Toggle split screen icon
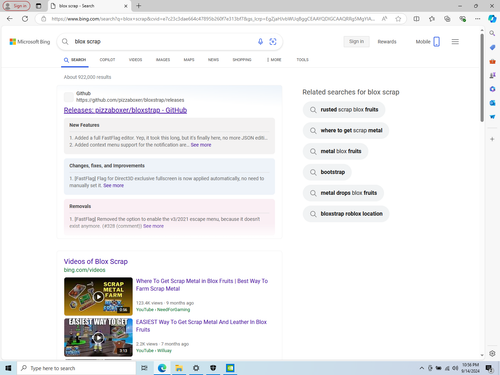 coord(416,19)
